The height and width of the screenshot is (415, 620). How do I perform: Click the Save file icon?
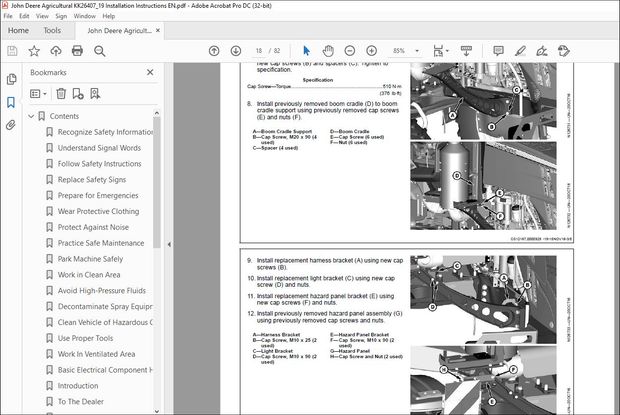click(12, 51)
